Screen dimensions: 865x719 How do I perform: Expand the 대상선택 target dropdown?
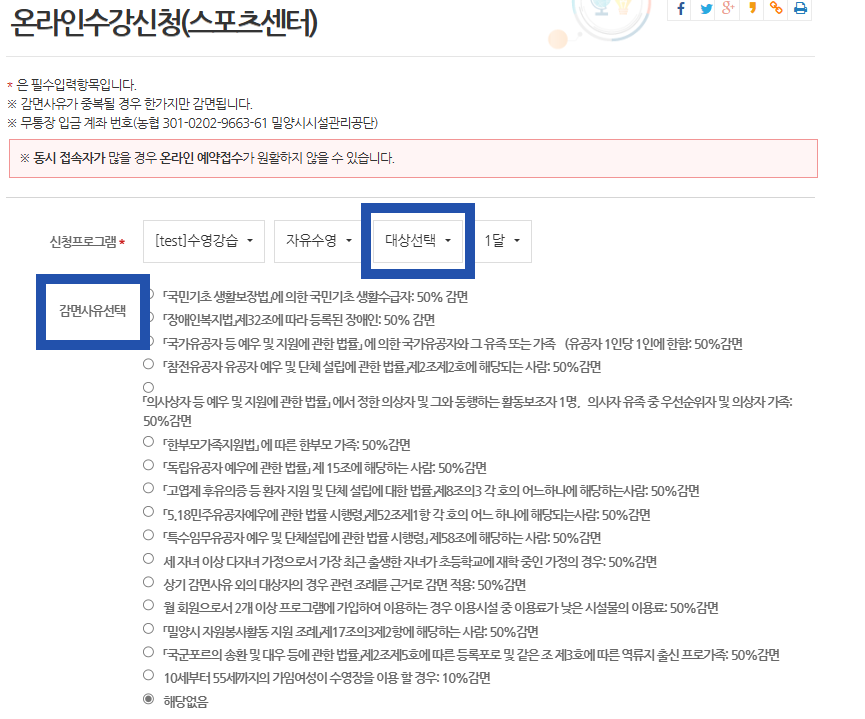point(418,241)
